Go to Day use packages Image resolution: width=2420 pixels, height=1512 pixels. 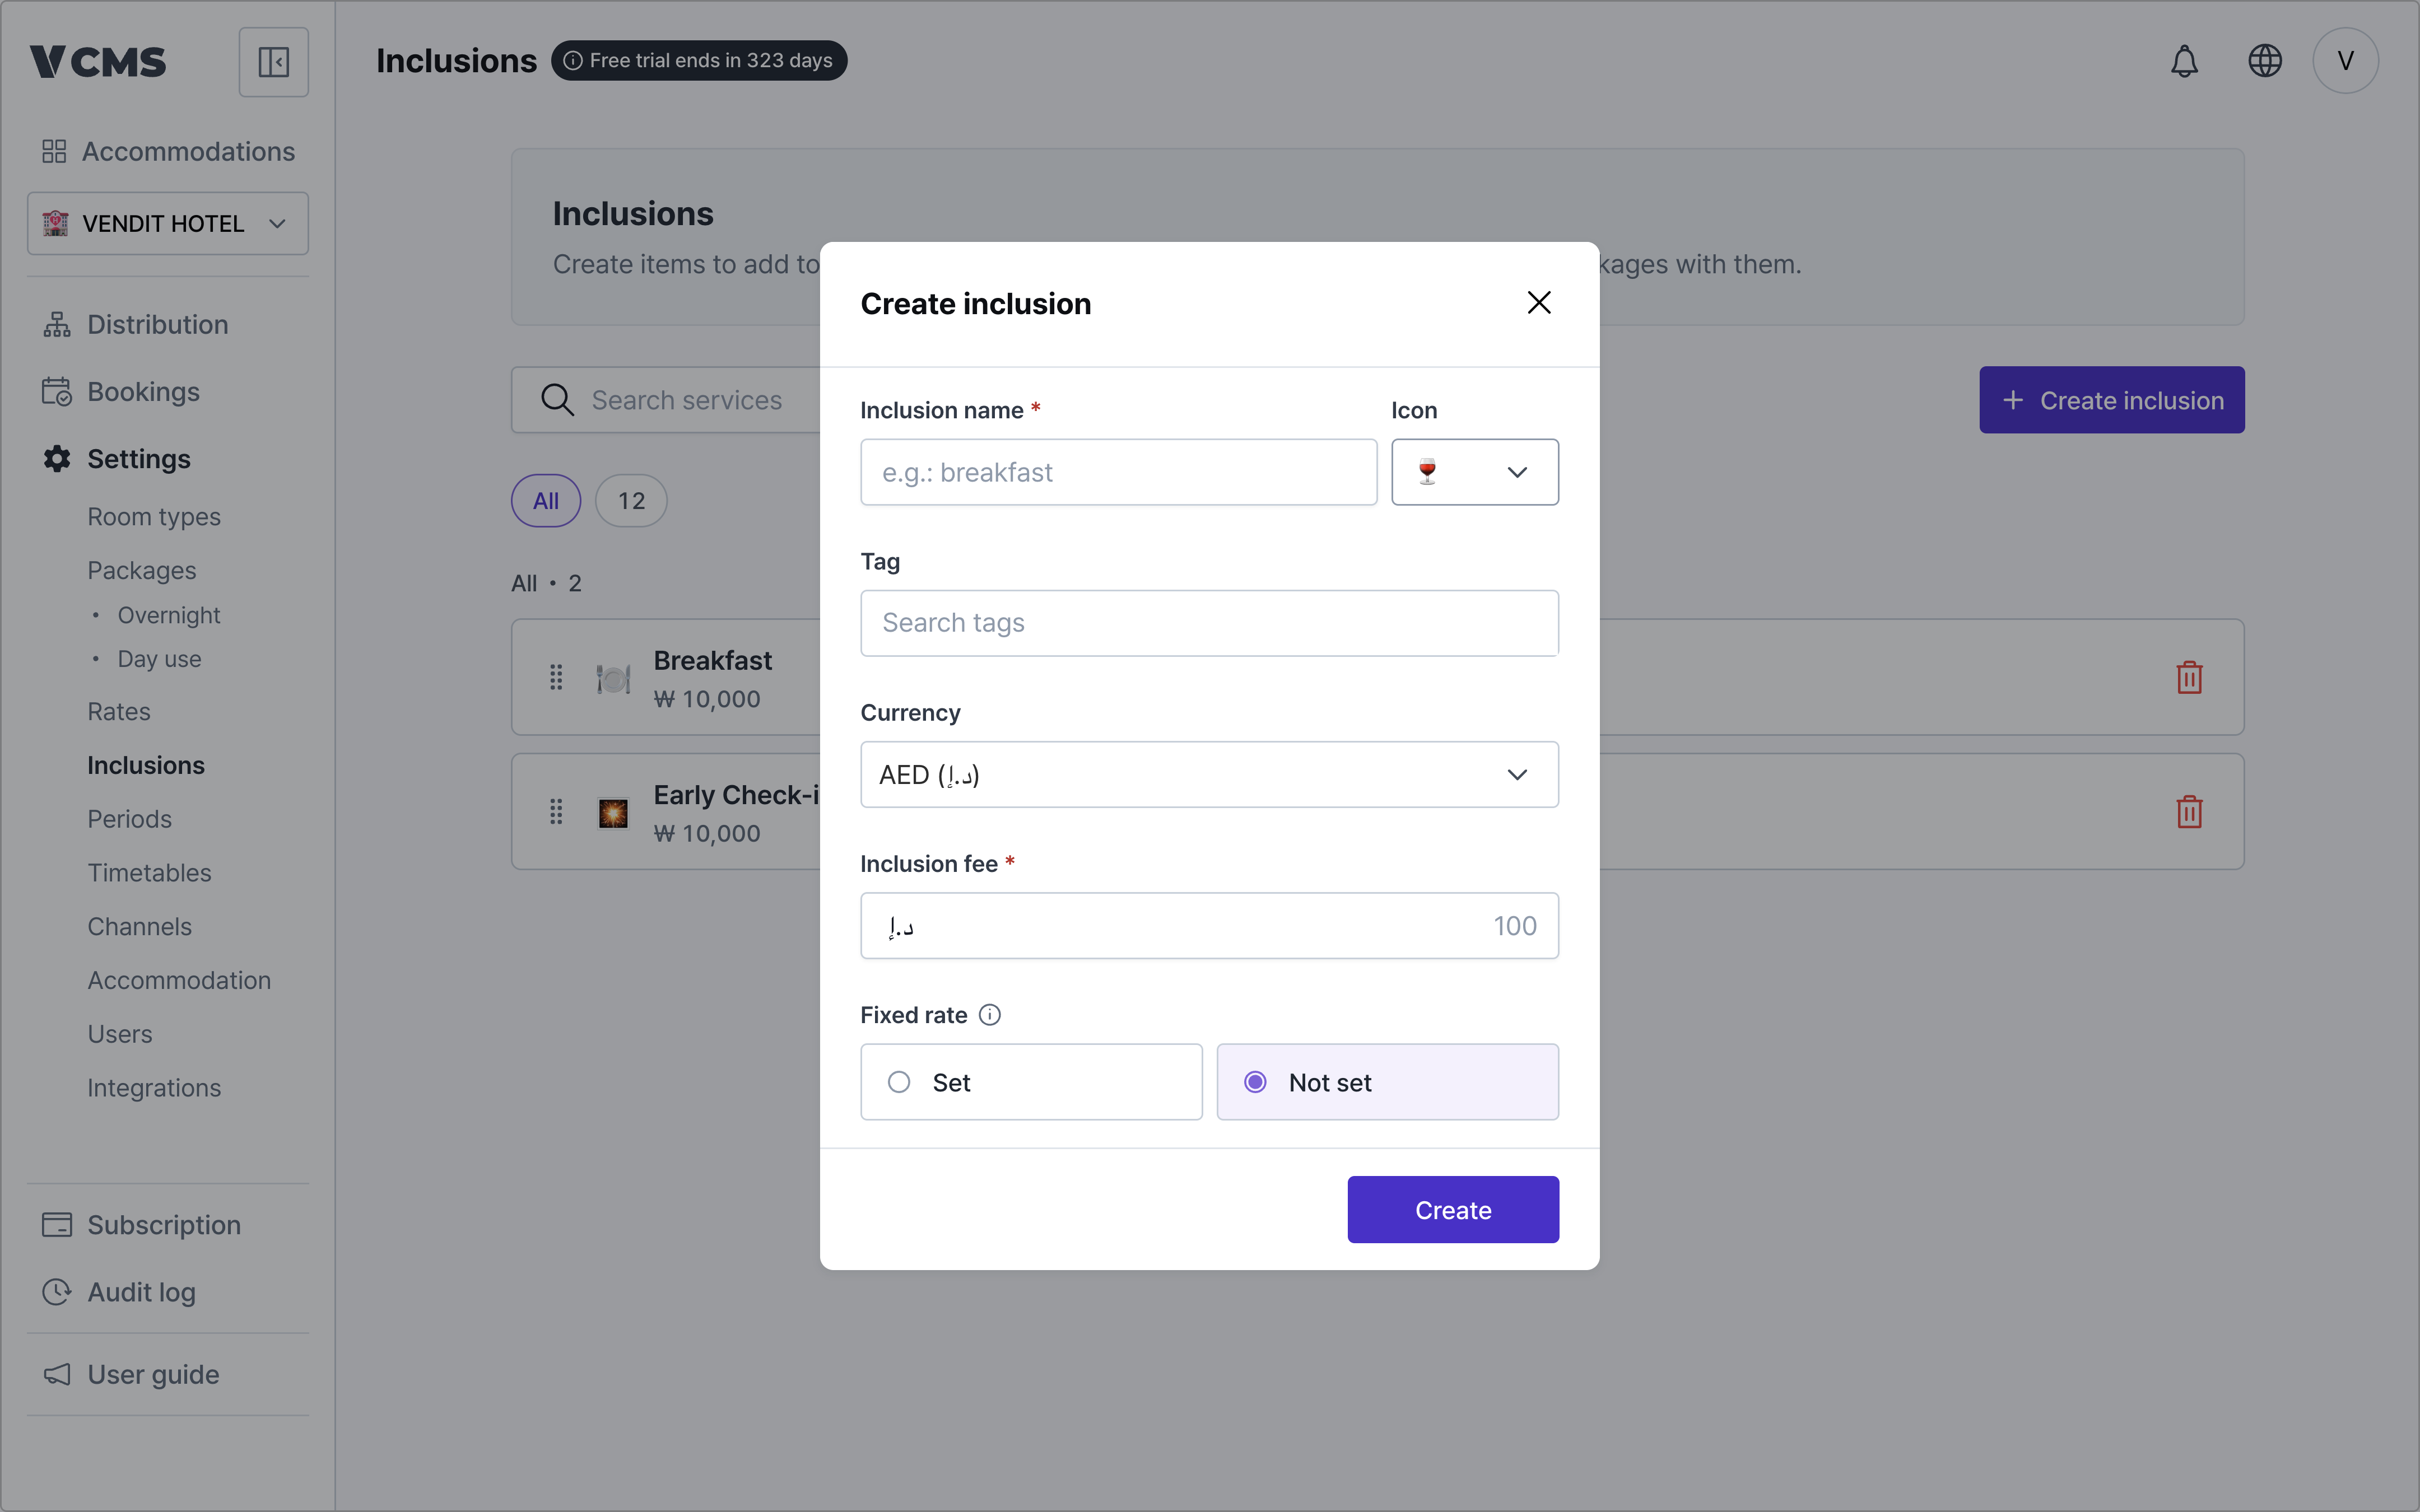click(160, 659)
